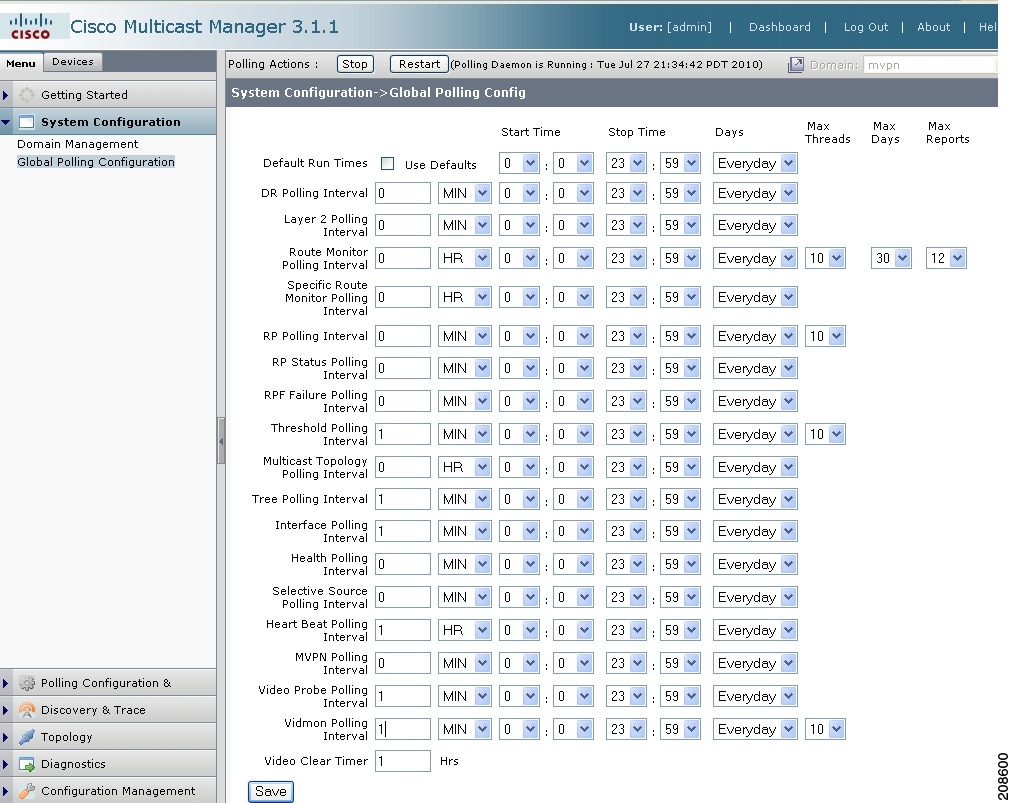This screenshot has width=1015, height=803.
Task: Expand the Discovery & Trace section arrow
Action: tap(6, 710)
